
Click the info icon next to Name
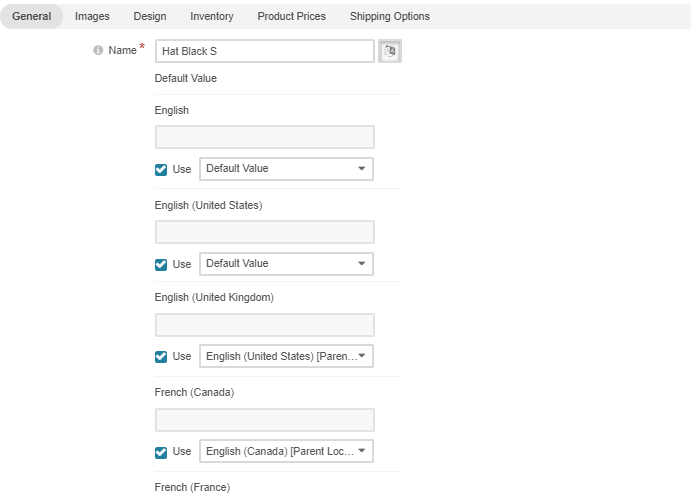pyautogui.click(x=98, y=50)
